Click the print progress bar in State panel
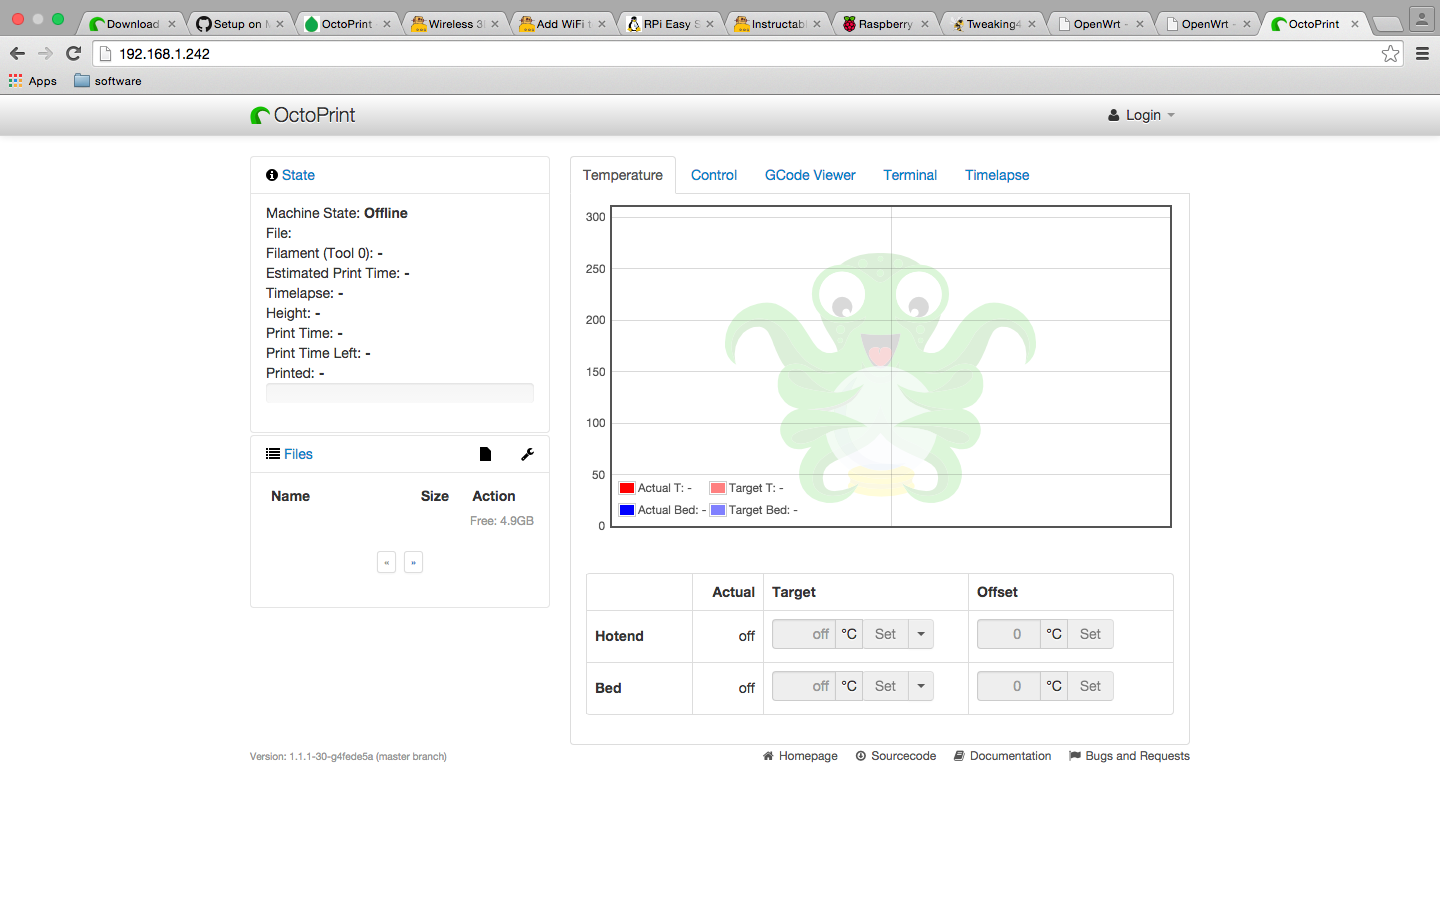 (400, 393)
